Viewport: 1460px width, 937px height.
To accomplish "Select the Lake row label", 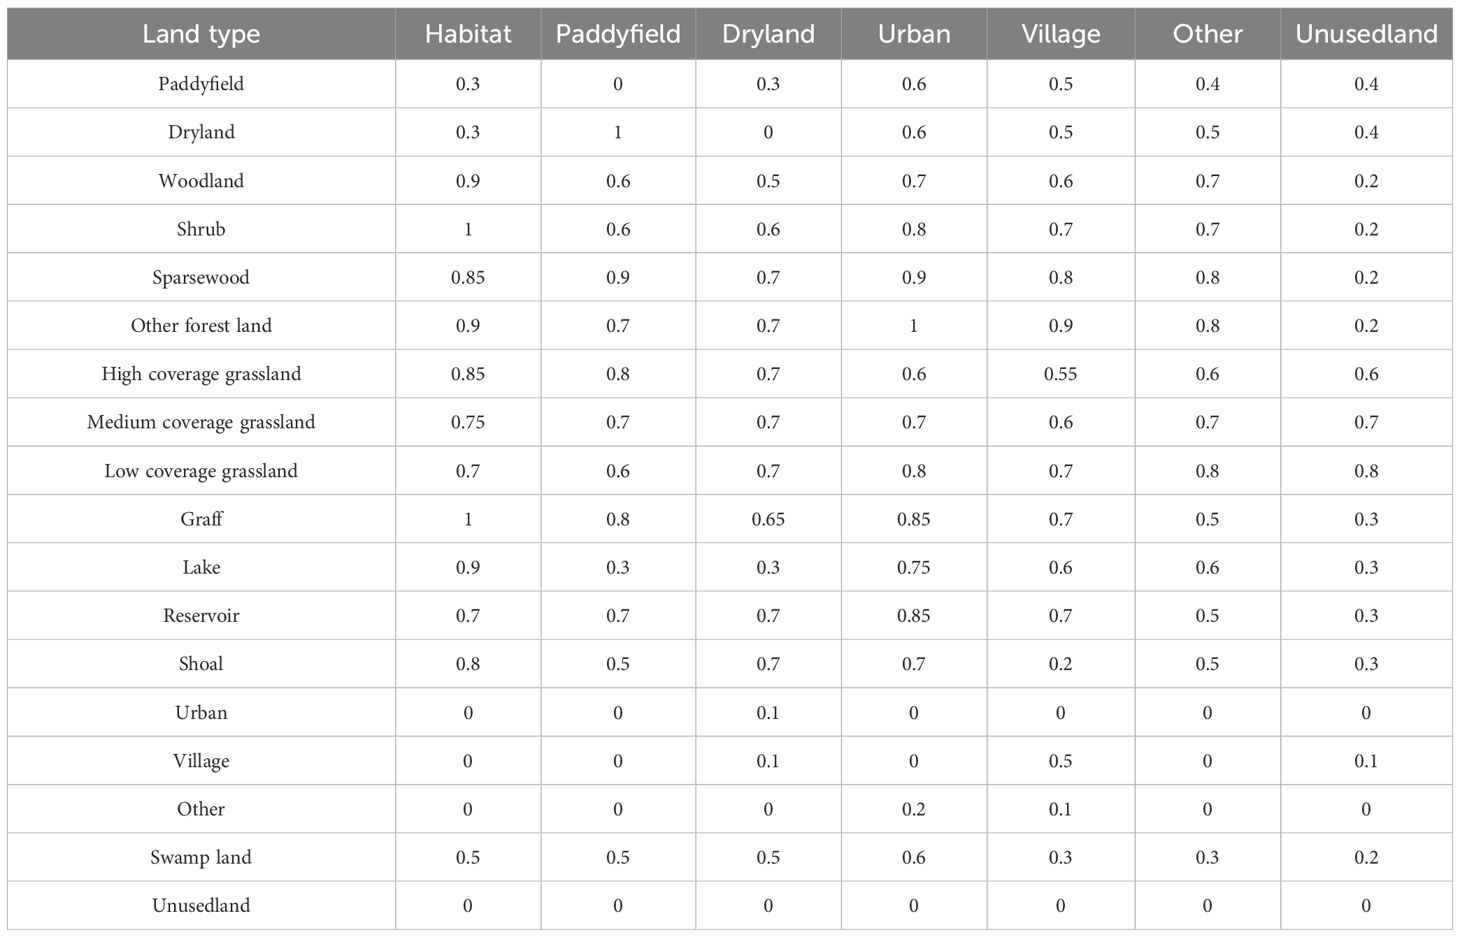I will click(x=201, y=567).
